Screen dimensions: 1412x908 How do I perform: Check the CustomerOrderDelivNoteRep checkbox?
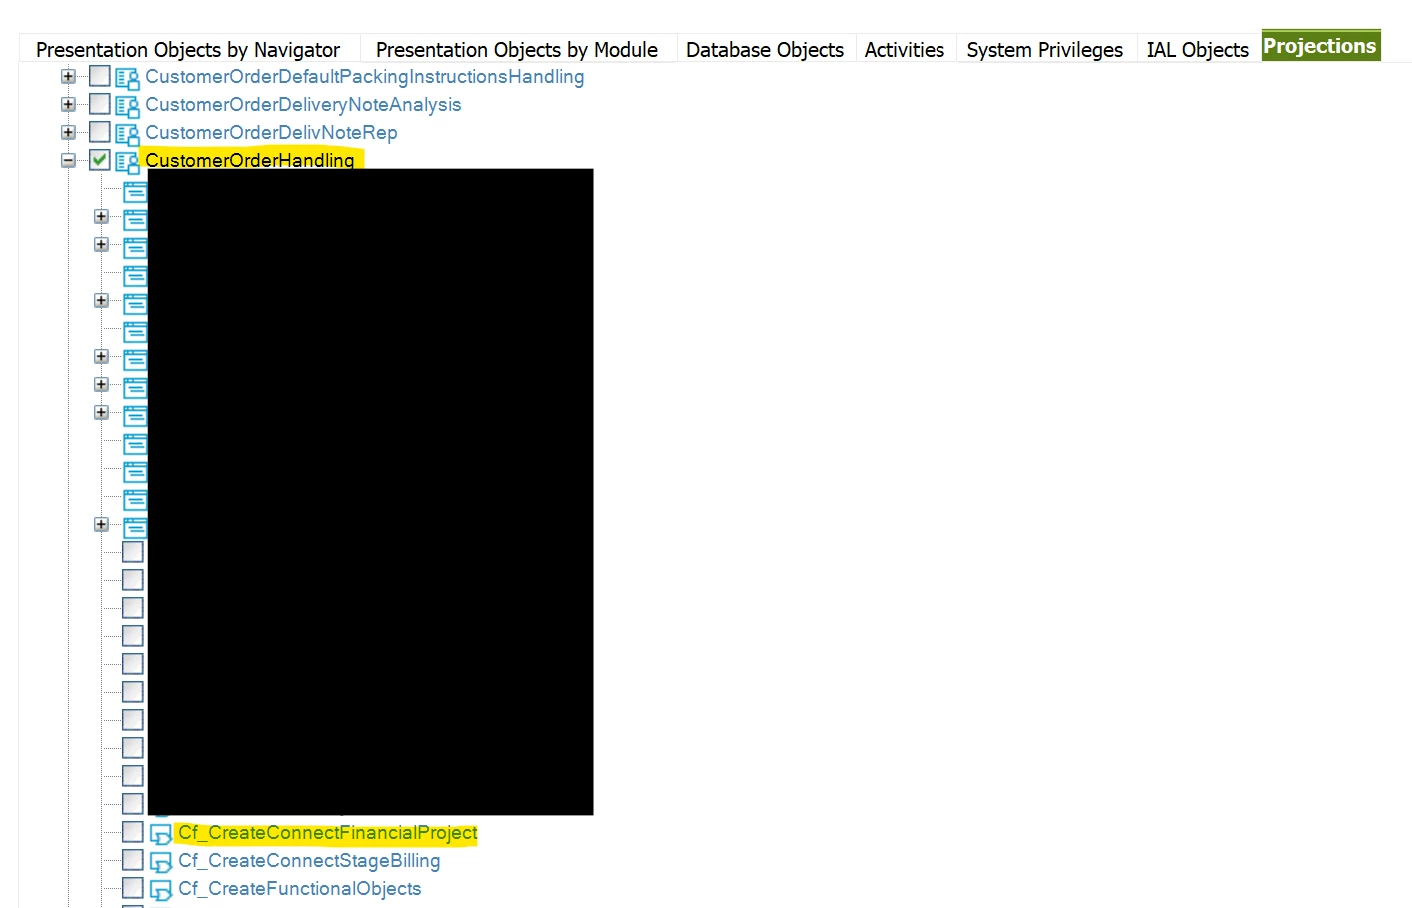[100, 132]
